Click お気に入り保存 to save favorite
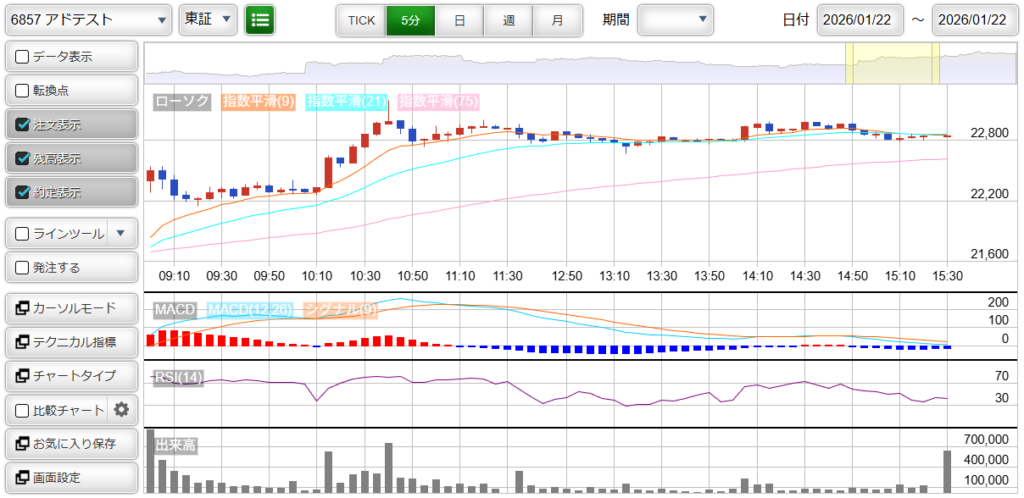Screen dimensions: 1024x498 70,443
